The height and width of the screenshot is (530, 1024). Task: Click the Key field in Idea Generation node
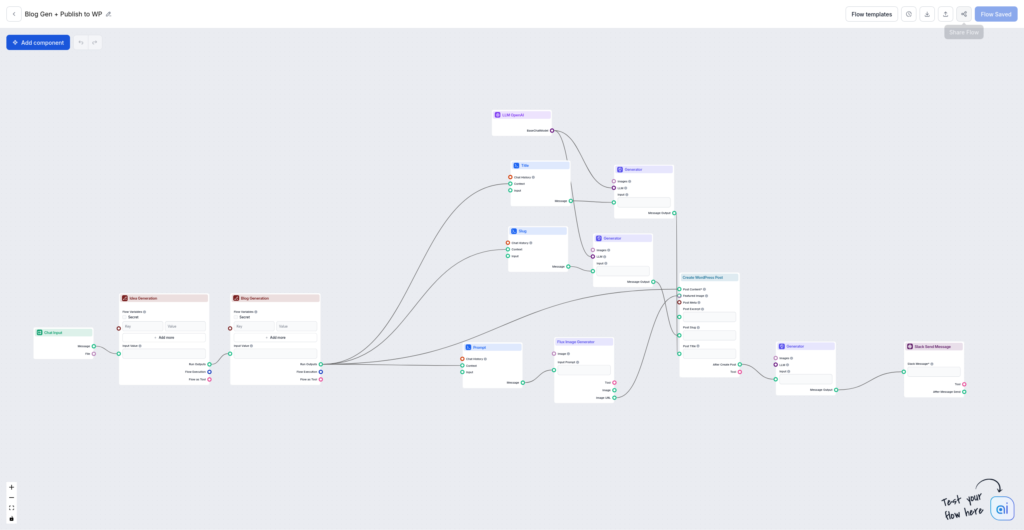[143, 327]
